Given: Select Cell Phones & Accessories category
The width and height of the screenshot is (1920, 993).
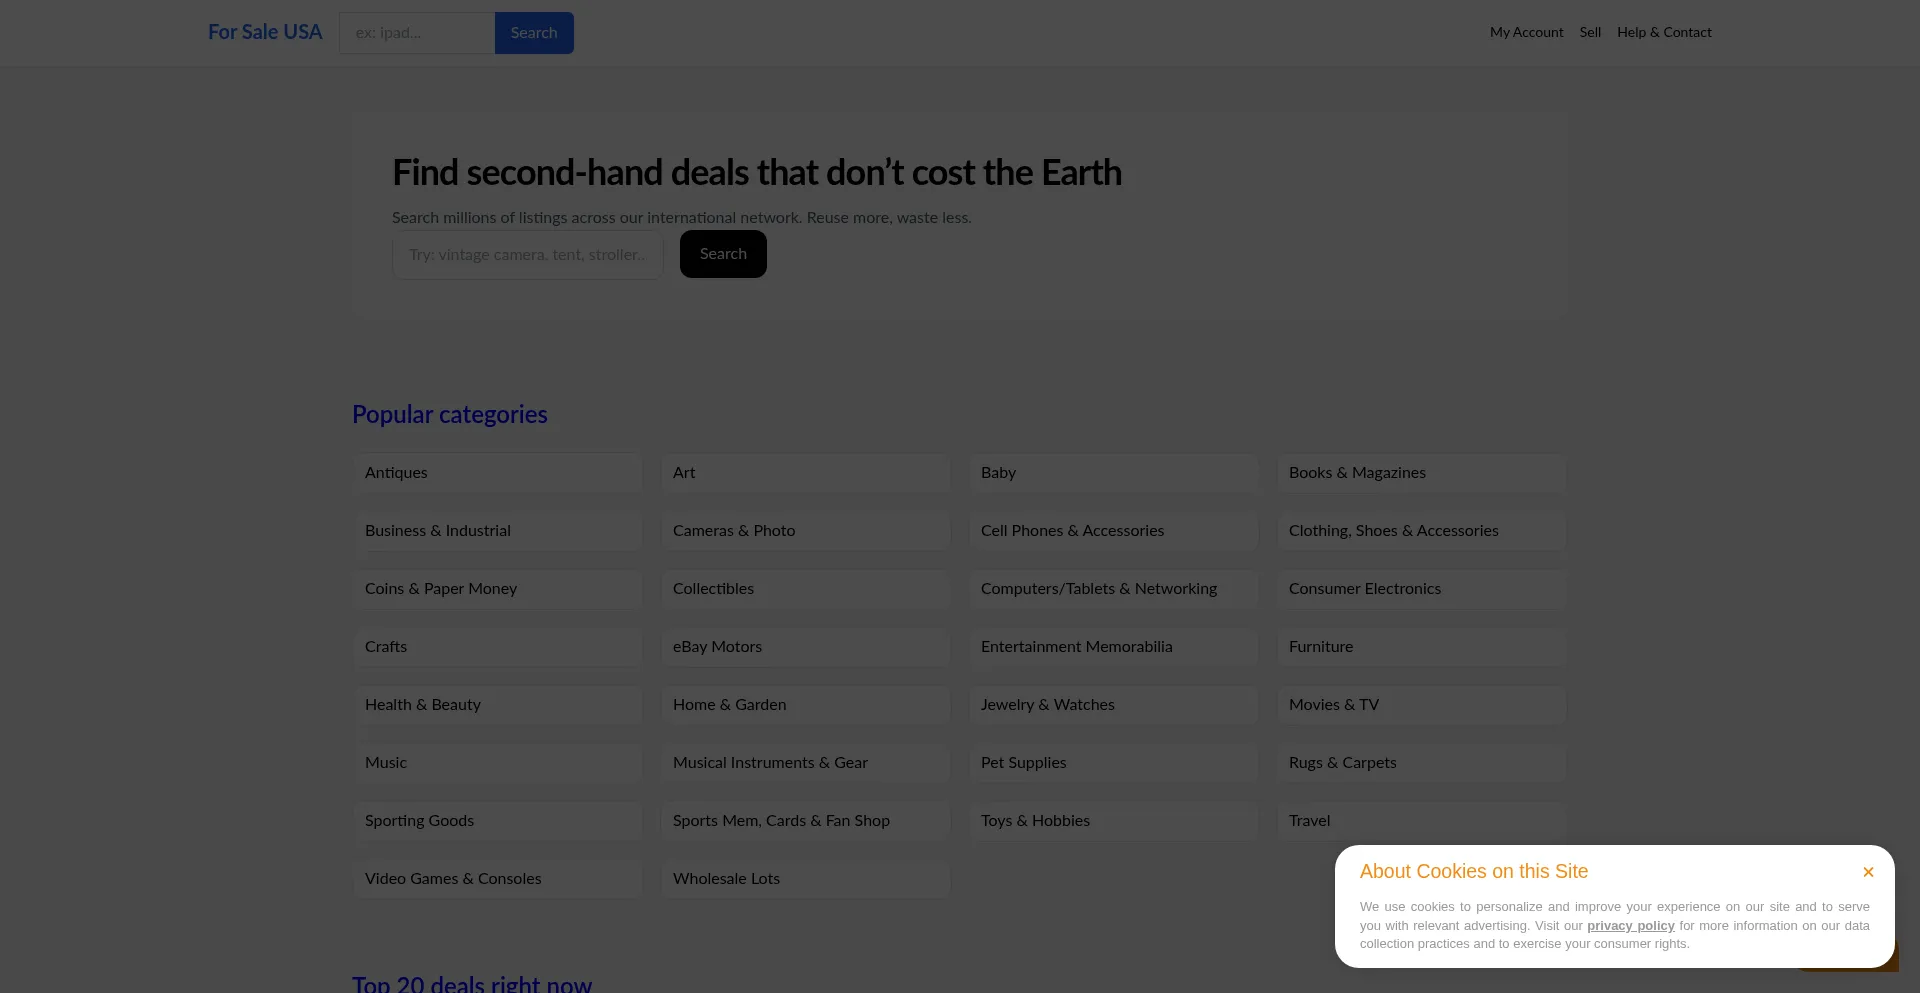Looking at the screenshot, I should coord(1113,531).
